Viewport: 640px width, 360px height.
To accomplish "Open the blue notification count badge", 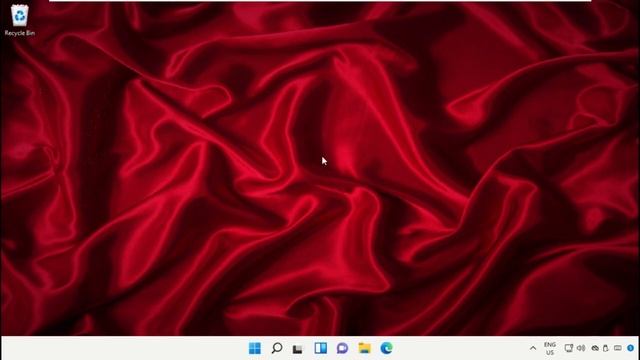I will (631, 348).
